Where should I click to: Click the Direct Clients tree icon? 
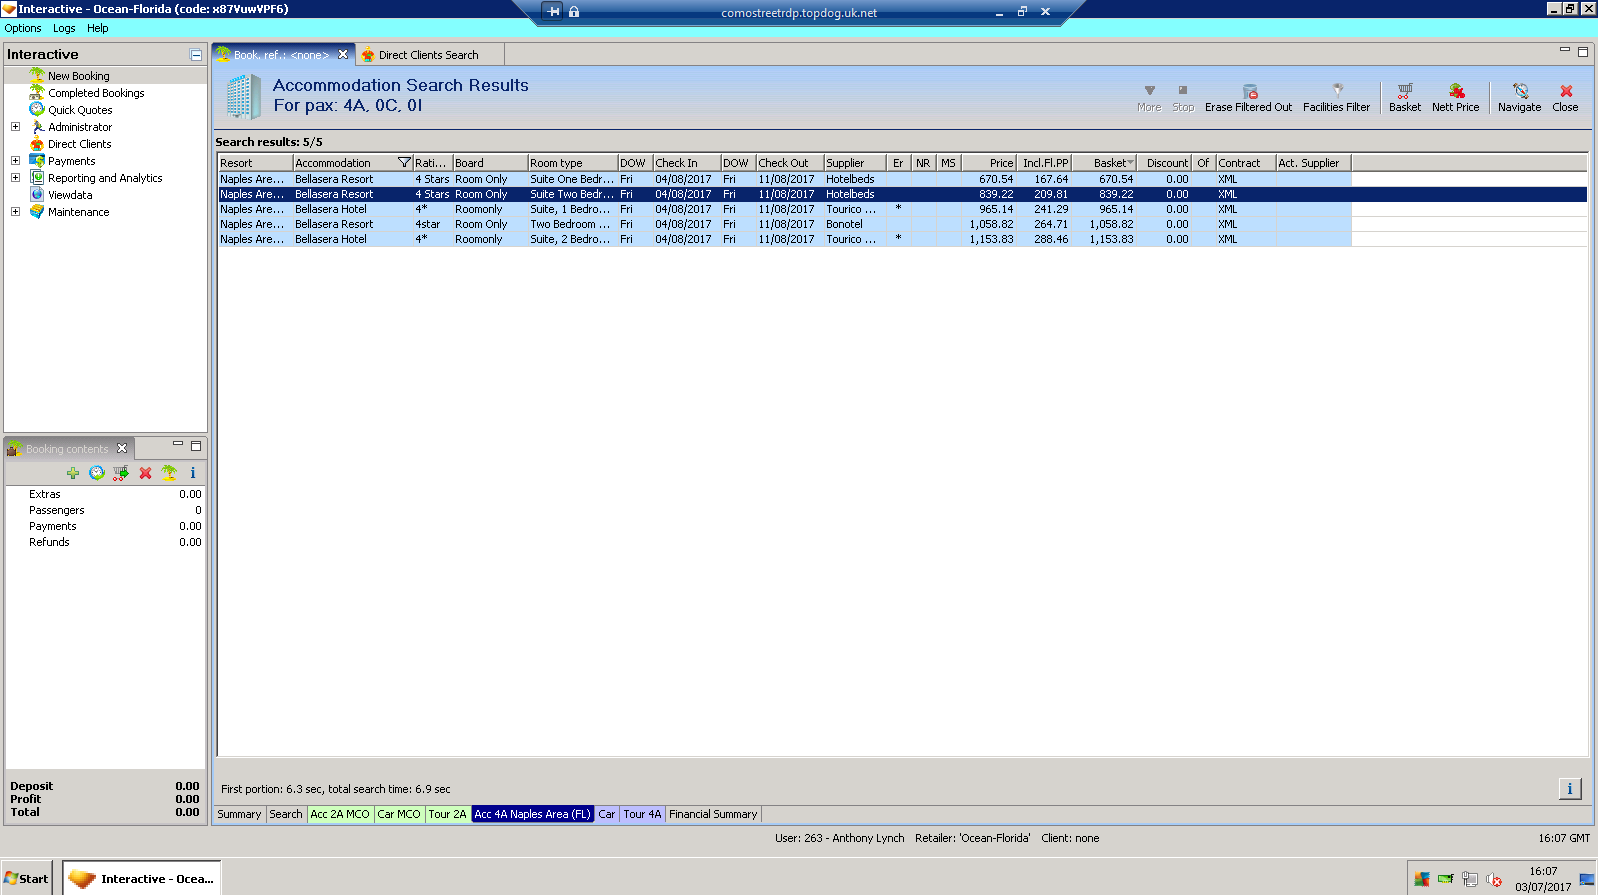coord(37,144)
